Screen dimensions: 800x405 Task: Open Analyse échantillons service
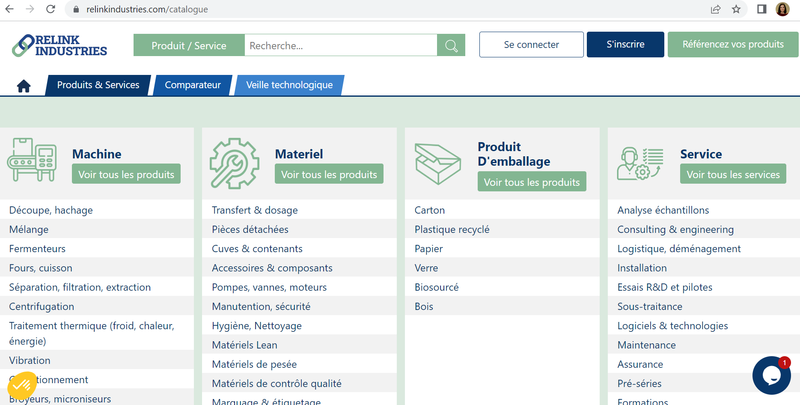663,210
